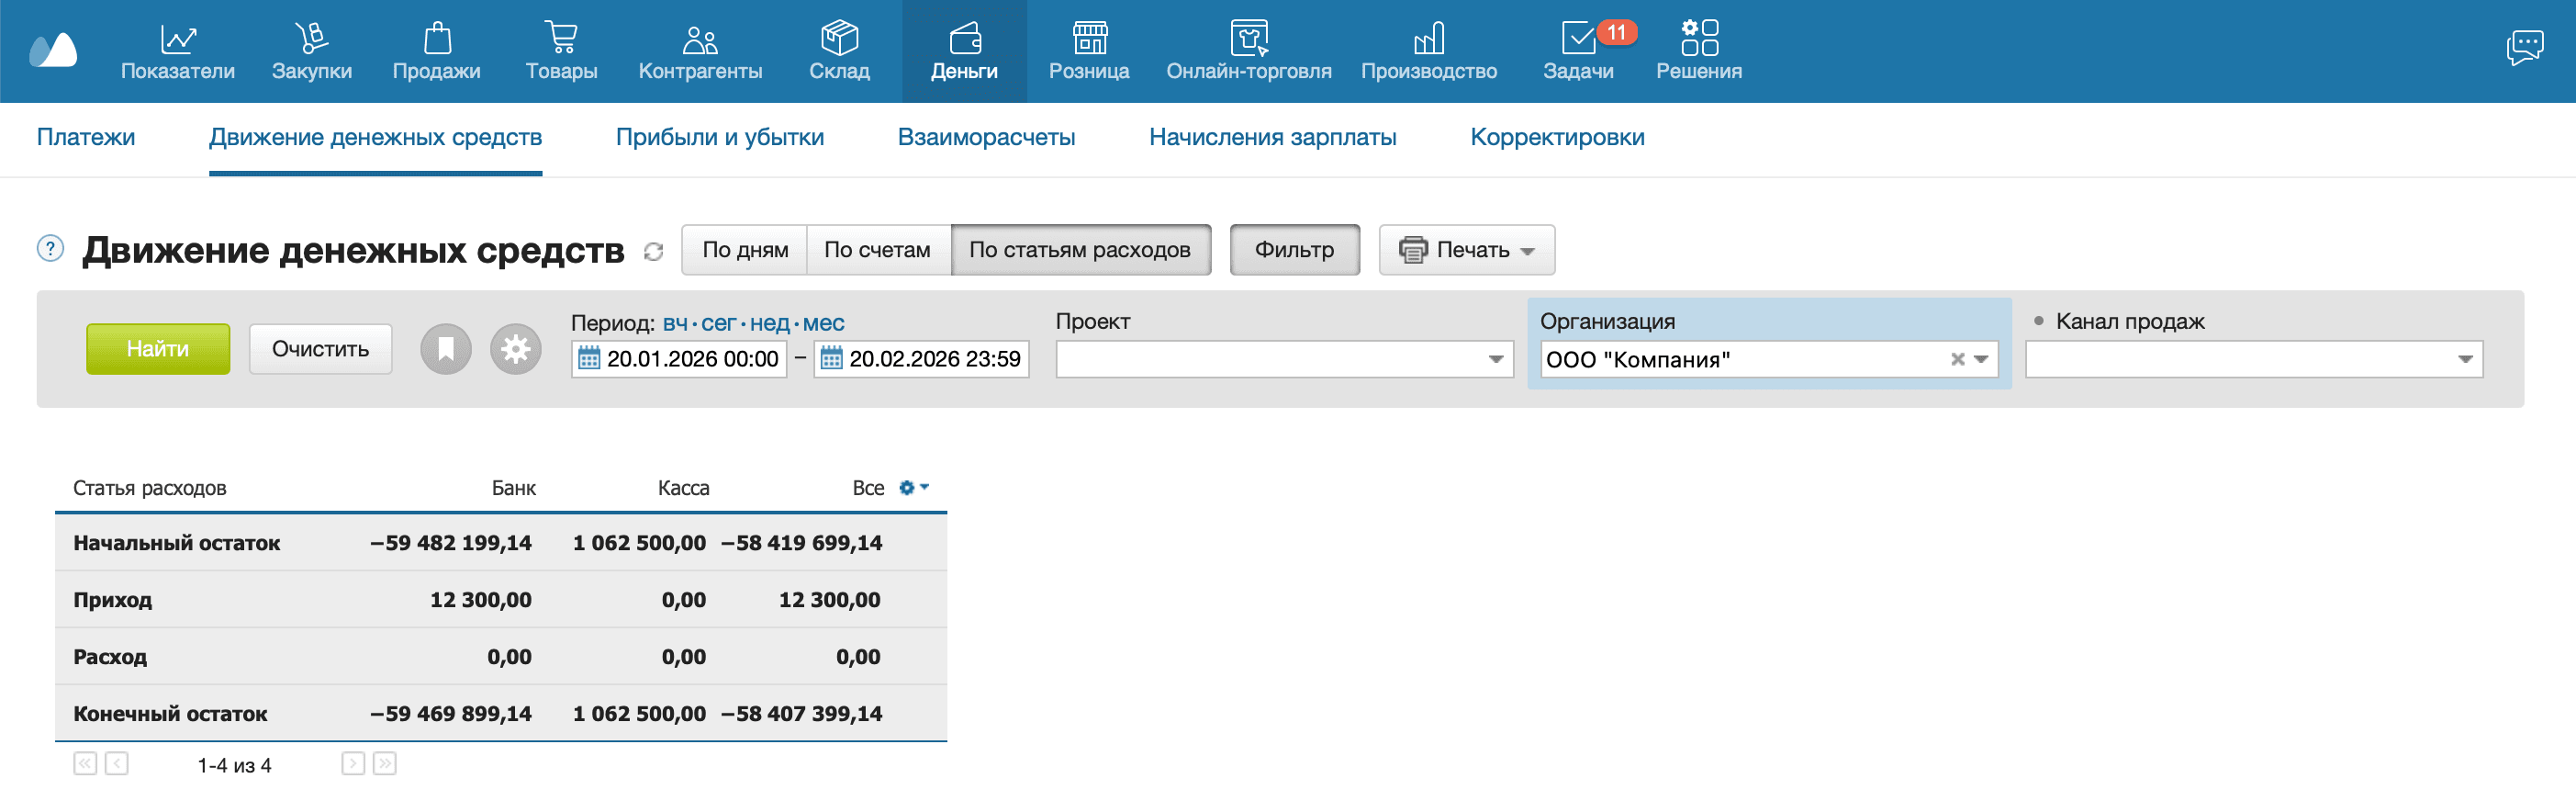
Task: Expand the Проект dropdown
Action: (x=1495, y=359)
